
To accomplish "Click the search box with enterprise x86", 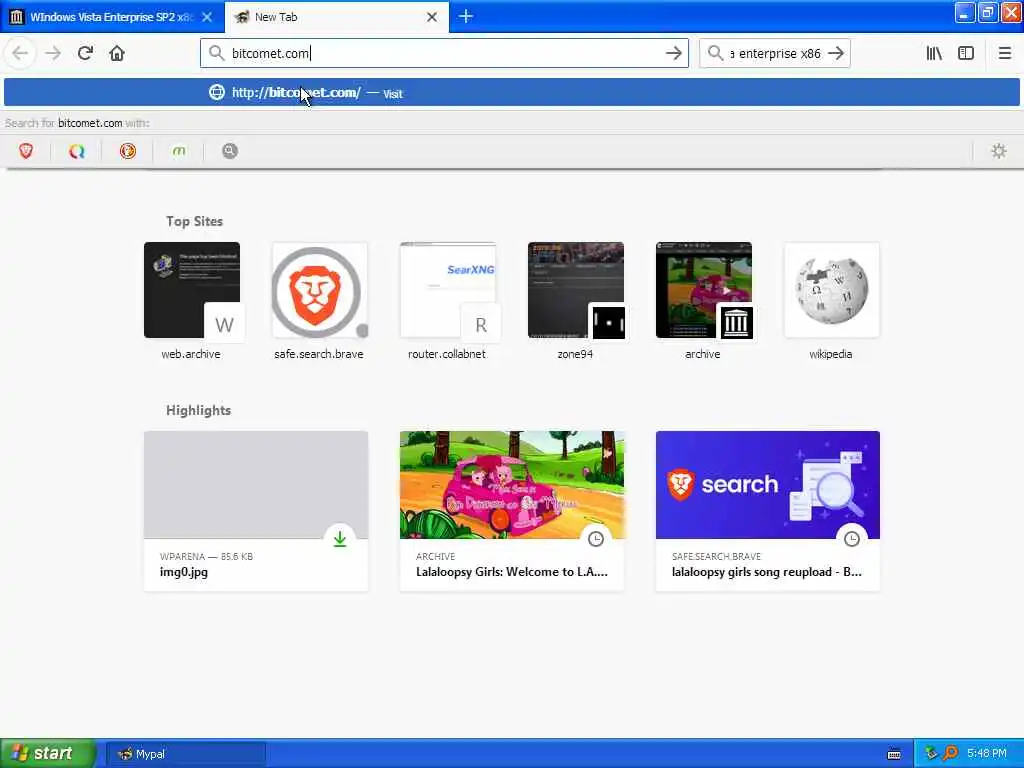I will tap(775, 53).
